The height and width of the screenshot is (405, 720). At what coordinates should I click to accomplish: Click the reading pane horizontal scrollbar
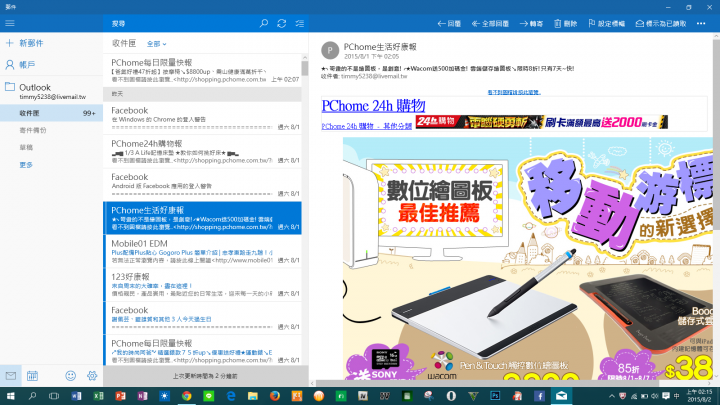(x=487, y=383)
